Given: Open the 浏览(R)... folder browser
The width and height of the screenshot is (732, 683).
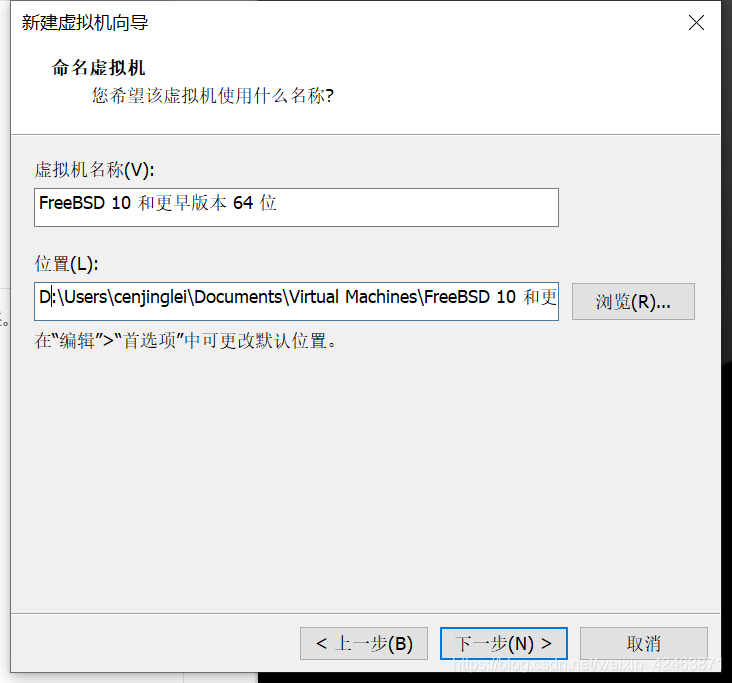Looking at the screenshot, I should click(633, 302).
